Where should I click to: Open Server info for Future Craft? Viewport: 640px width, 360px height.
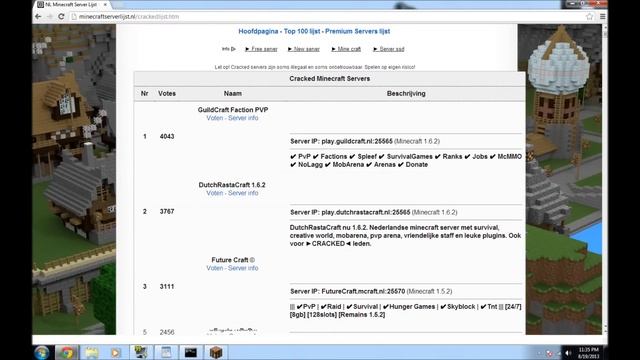tap(243, 268)
